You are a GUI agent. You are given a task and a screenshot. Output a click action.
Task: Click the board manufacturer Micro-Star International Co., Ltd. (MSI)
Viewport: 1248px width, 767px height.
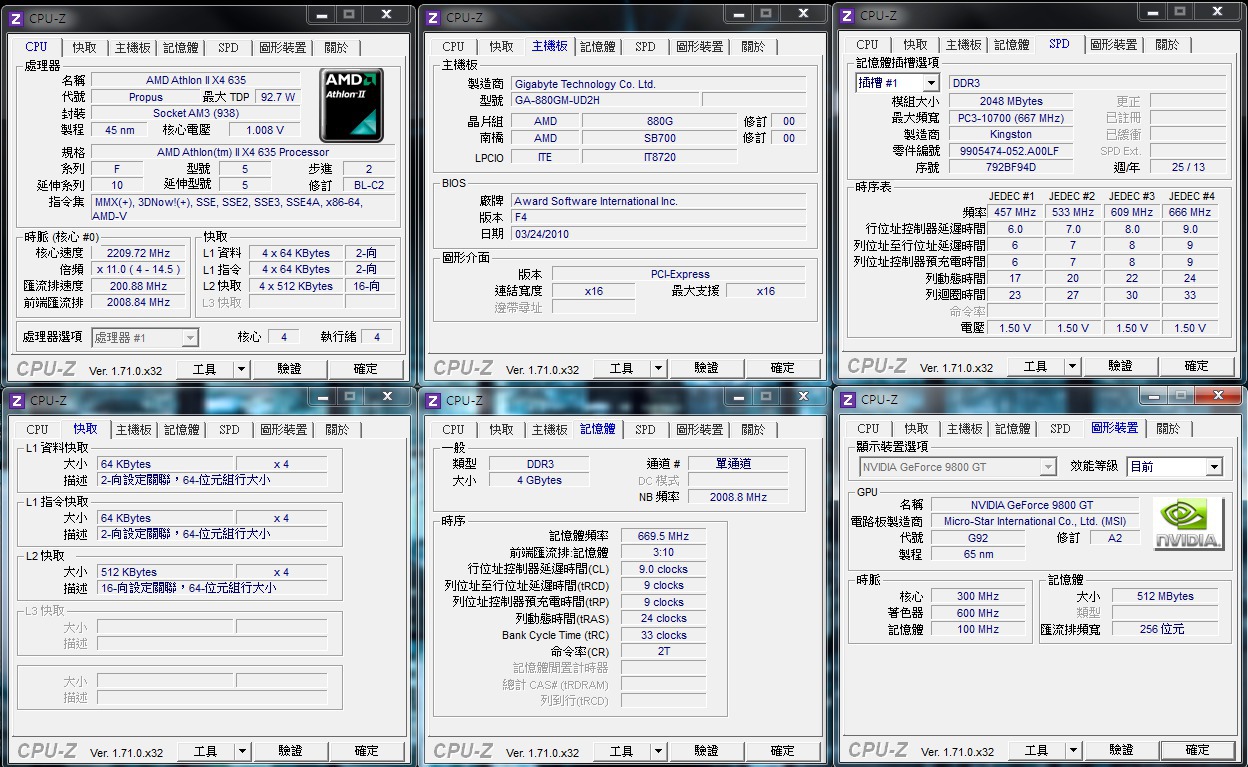point(1035,521)
